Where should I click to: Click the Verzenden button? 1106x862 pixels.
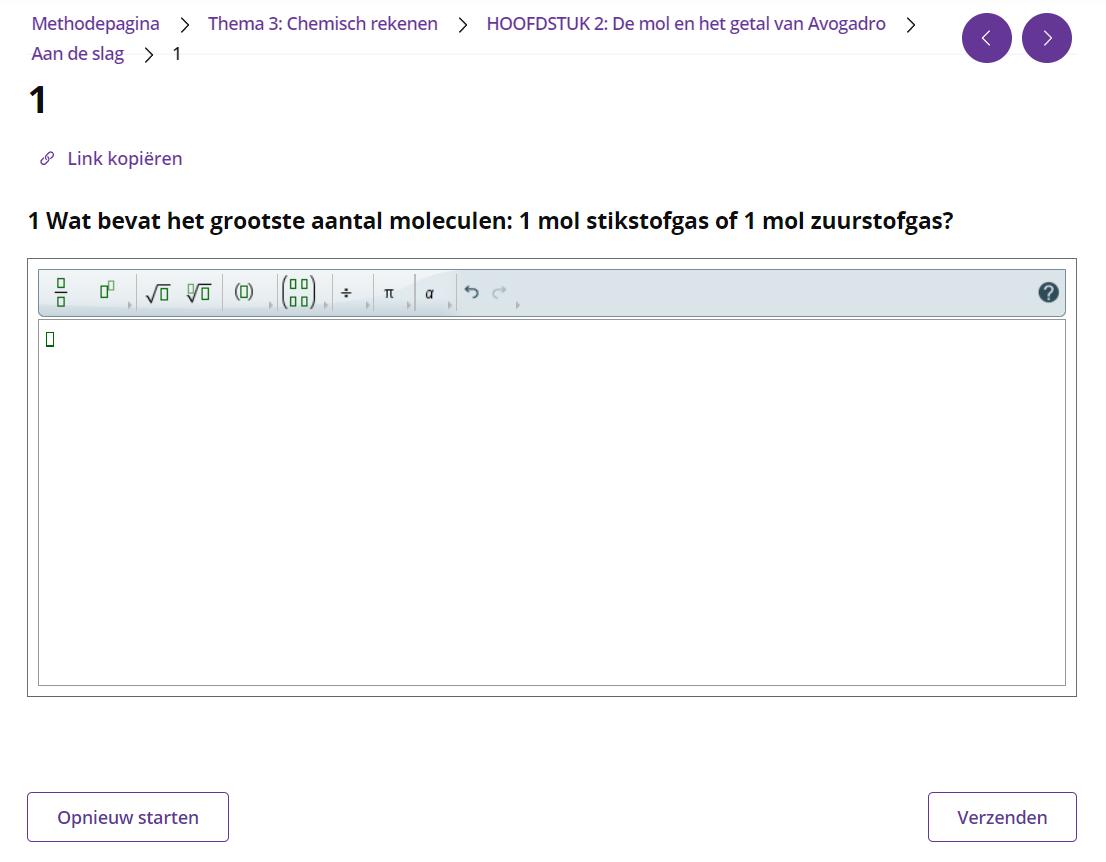[x=1002, y=817]
